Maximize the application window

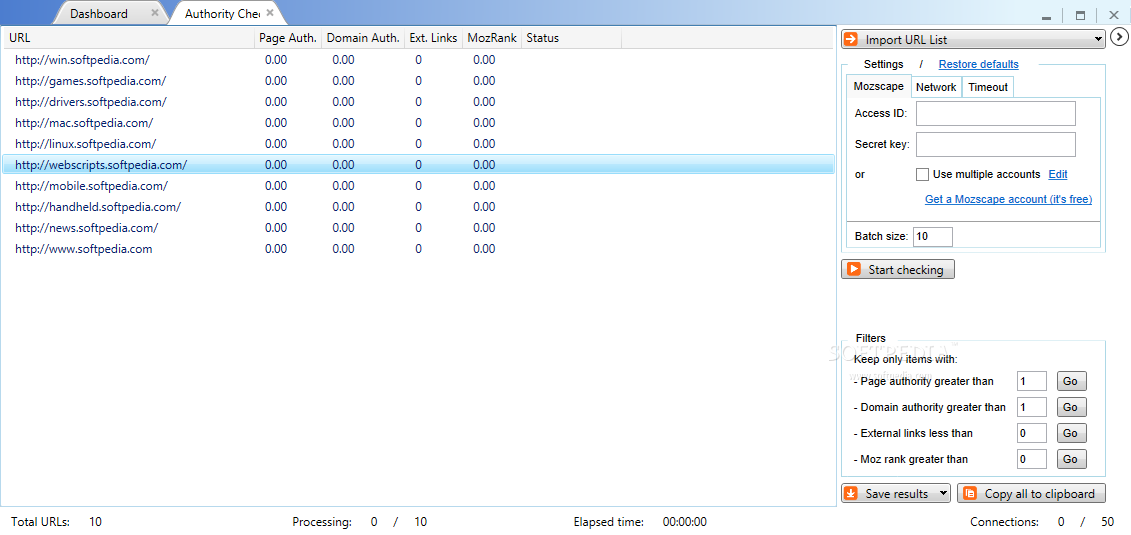(x=1081, y=15)
